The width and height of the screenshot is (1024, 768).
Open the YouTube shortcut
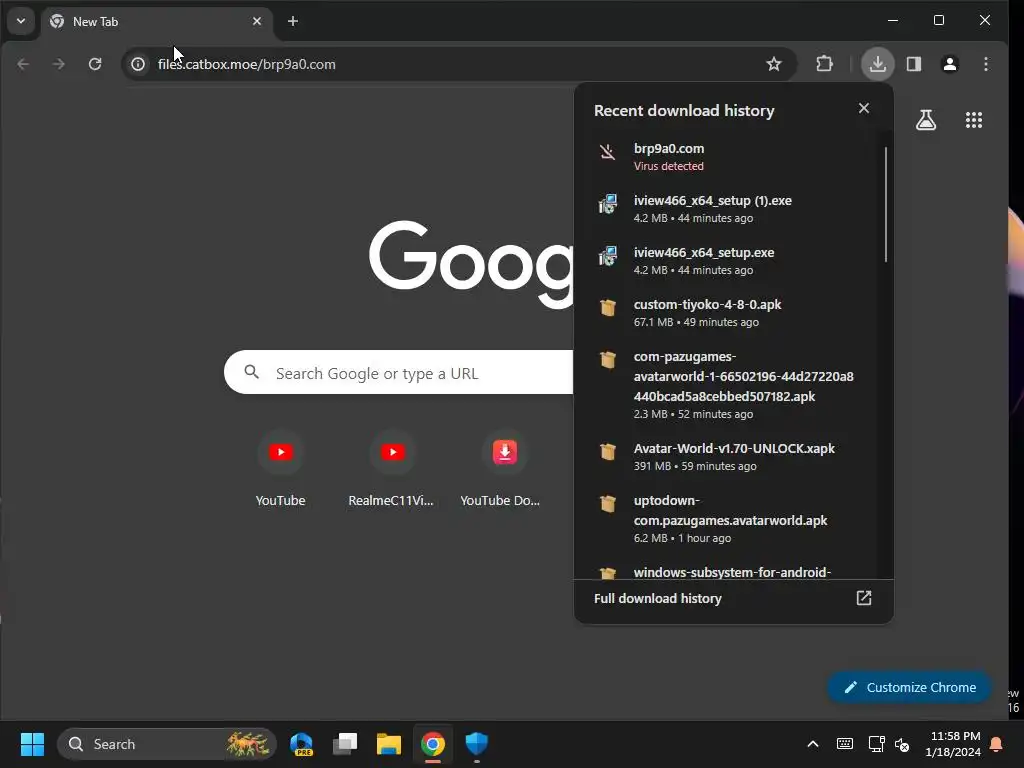tap(281, 468)
